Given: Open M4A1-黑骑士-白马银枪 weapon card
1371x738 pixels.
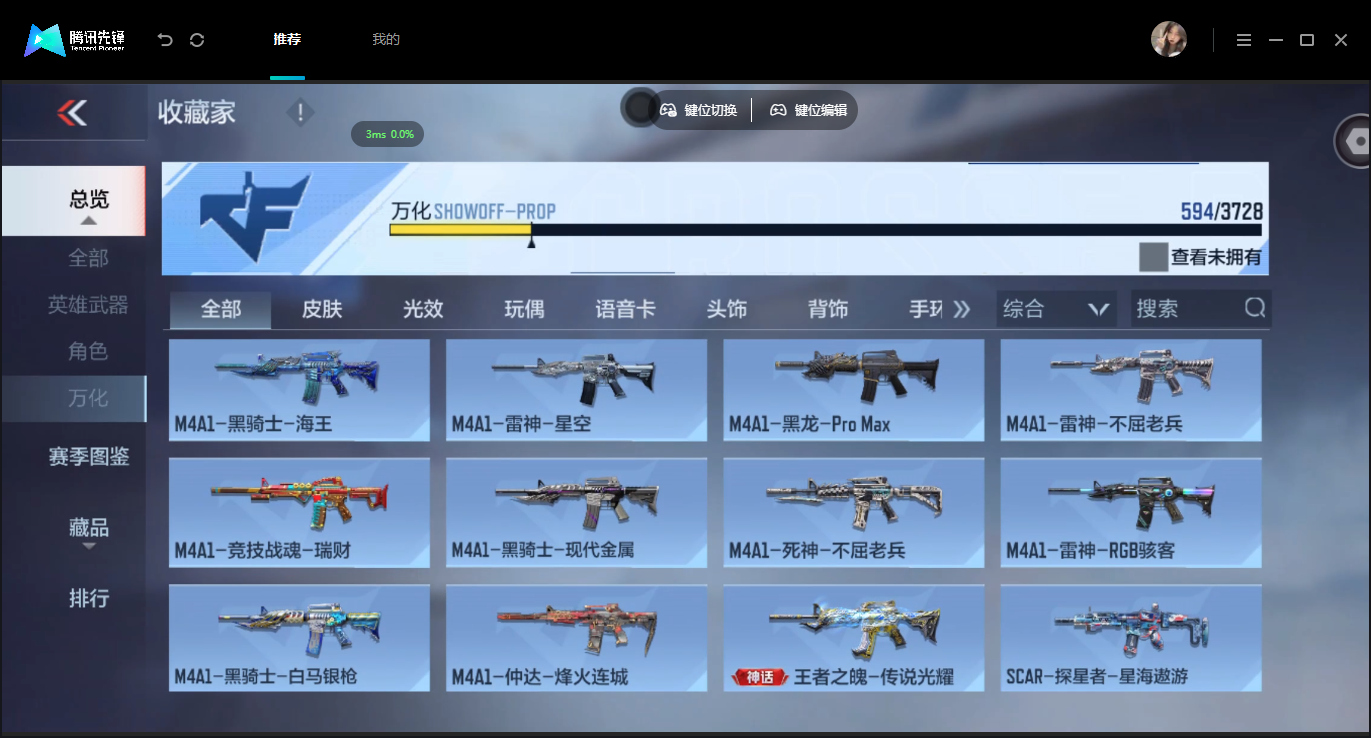Looking at the screenshot, I should coord(299,638).
